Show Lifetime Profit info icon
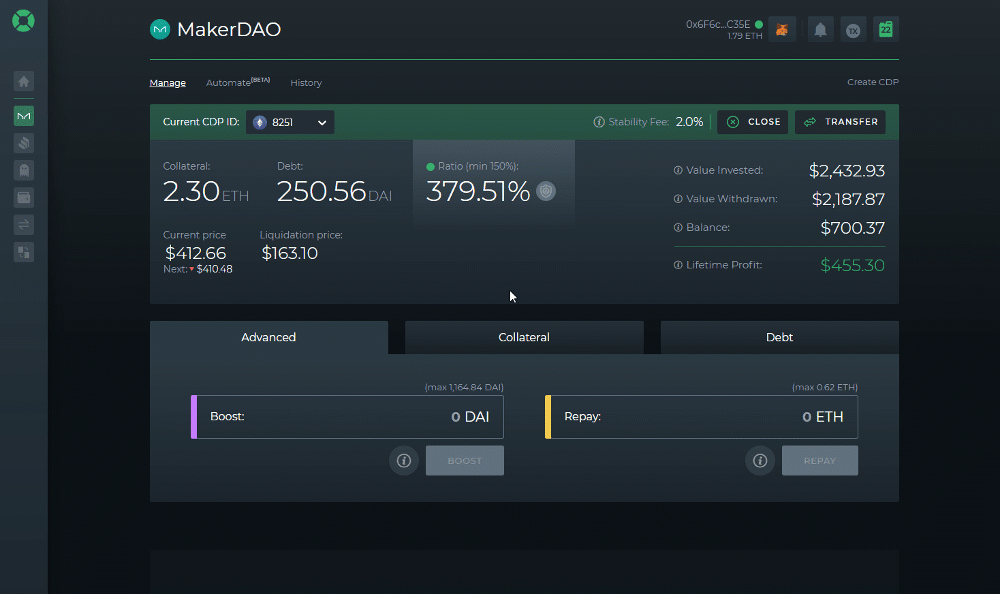1000x594 pixels. tap(678, 265)
